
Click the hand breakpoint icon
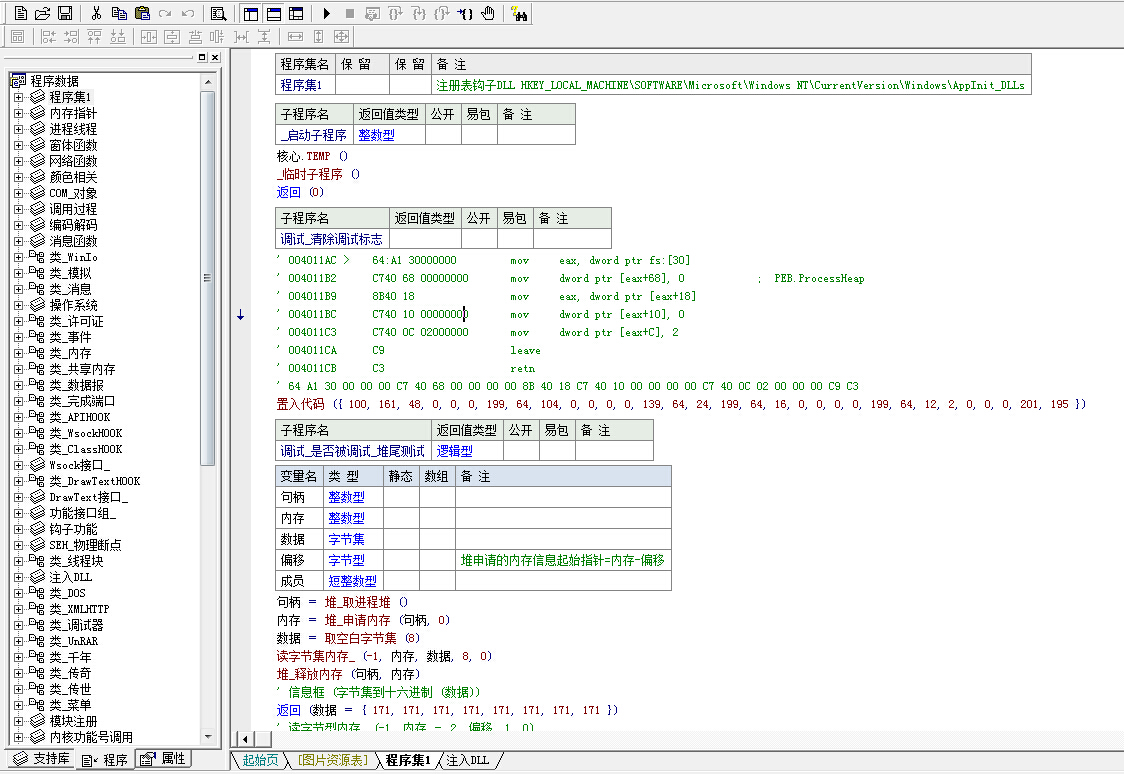tap(488, 13)
